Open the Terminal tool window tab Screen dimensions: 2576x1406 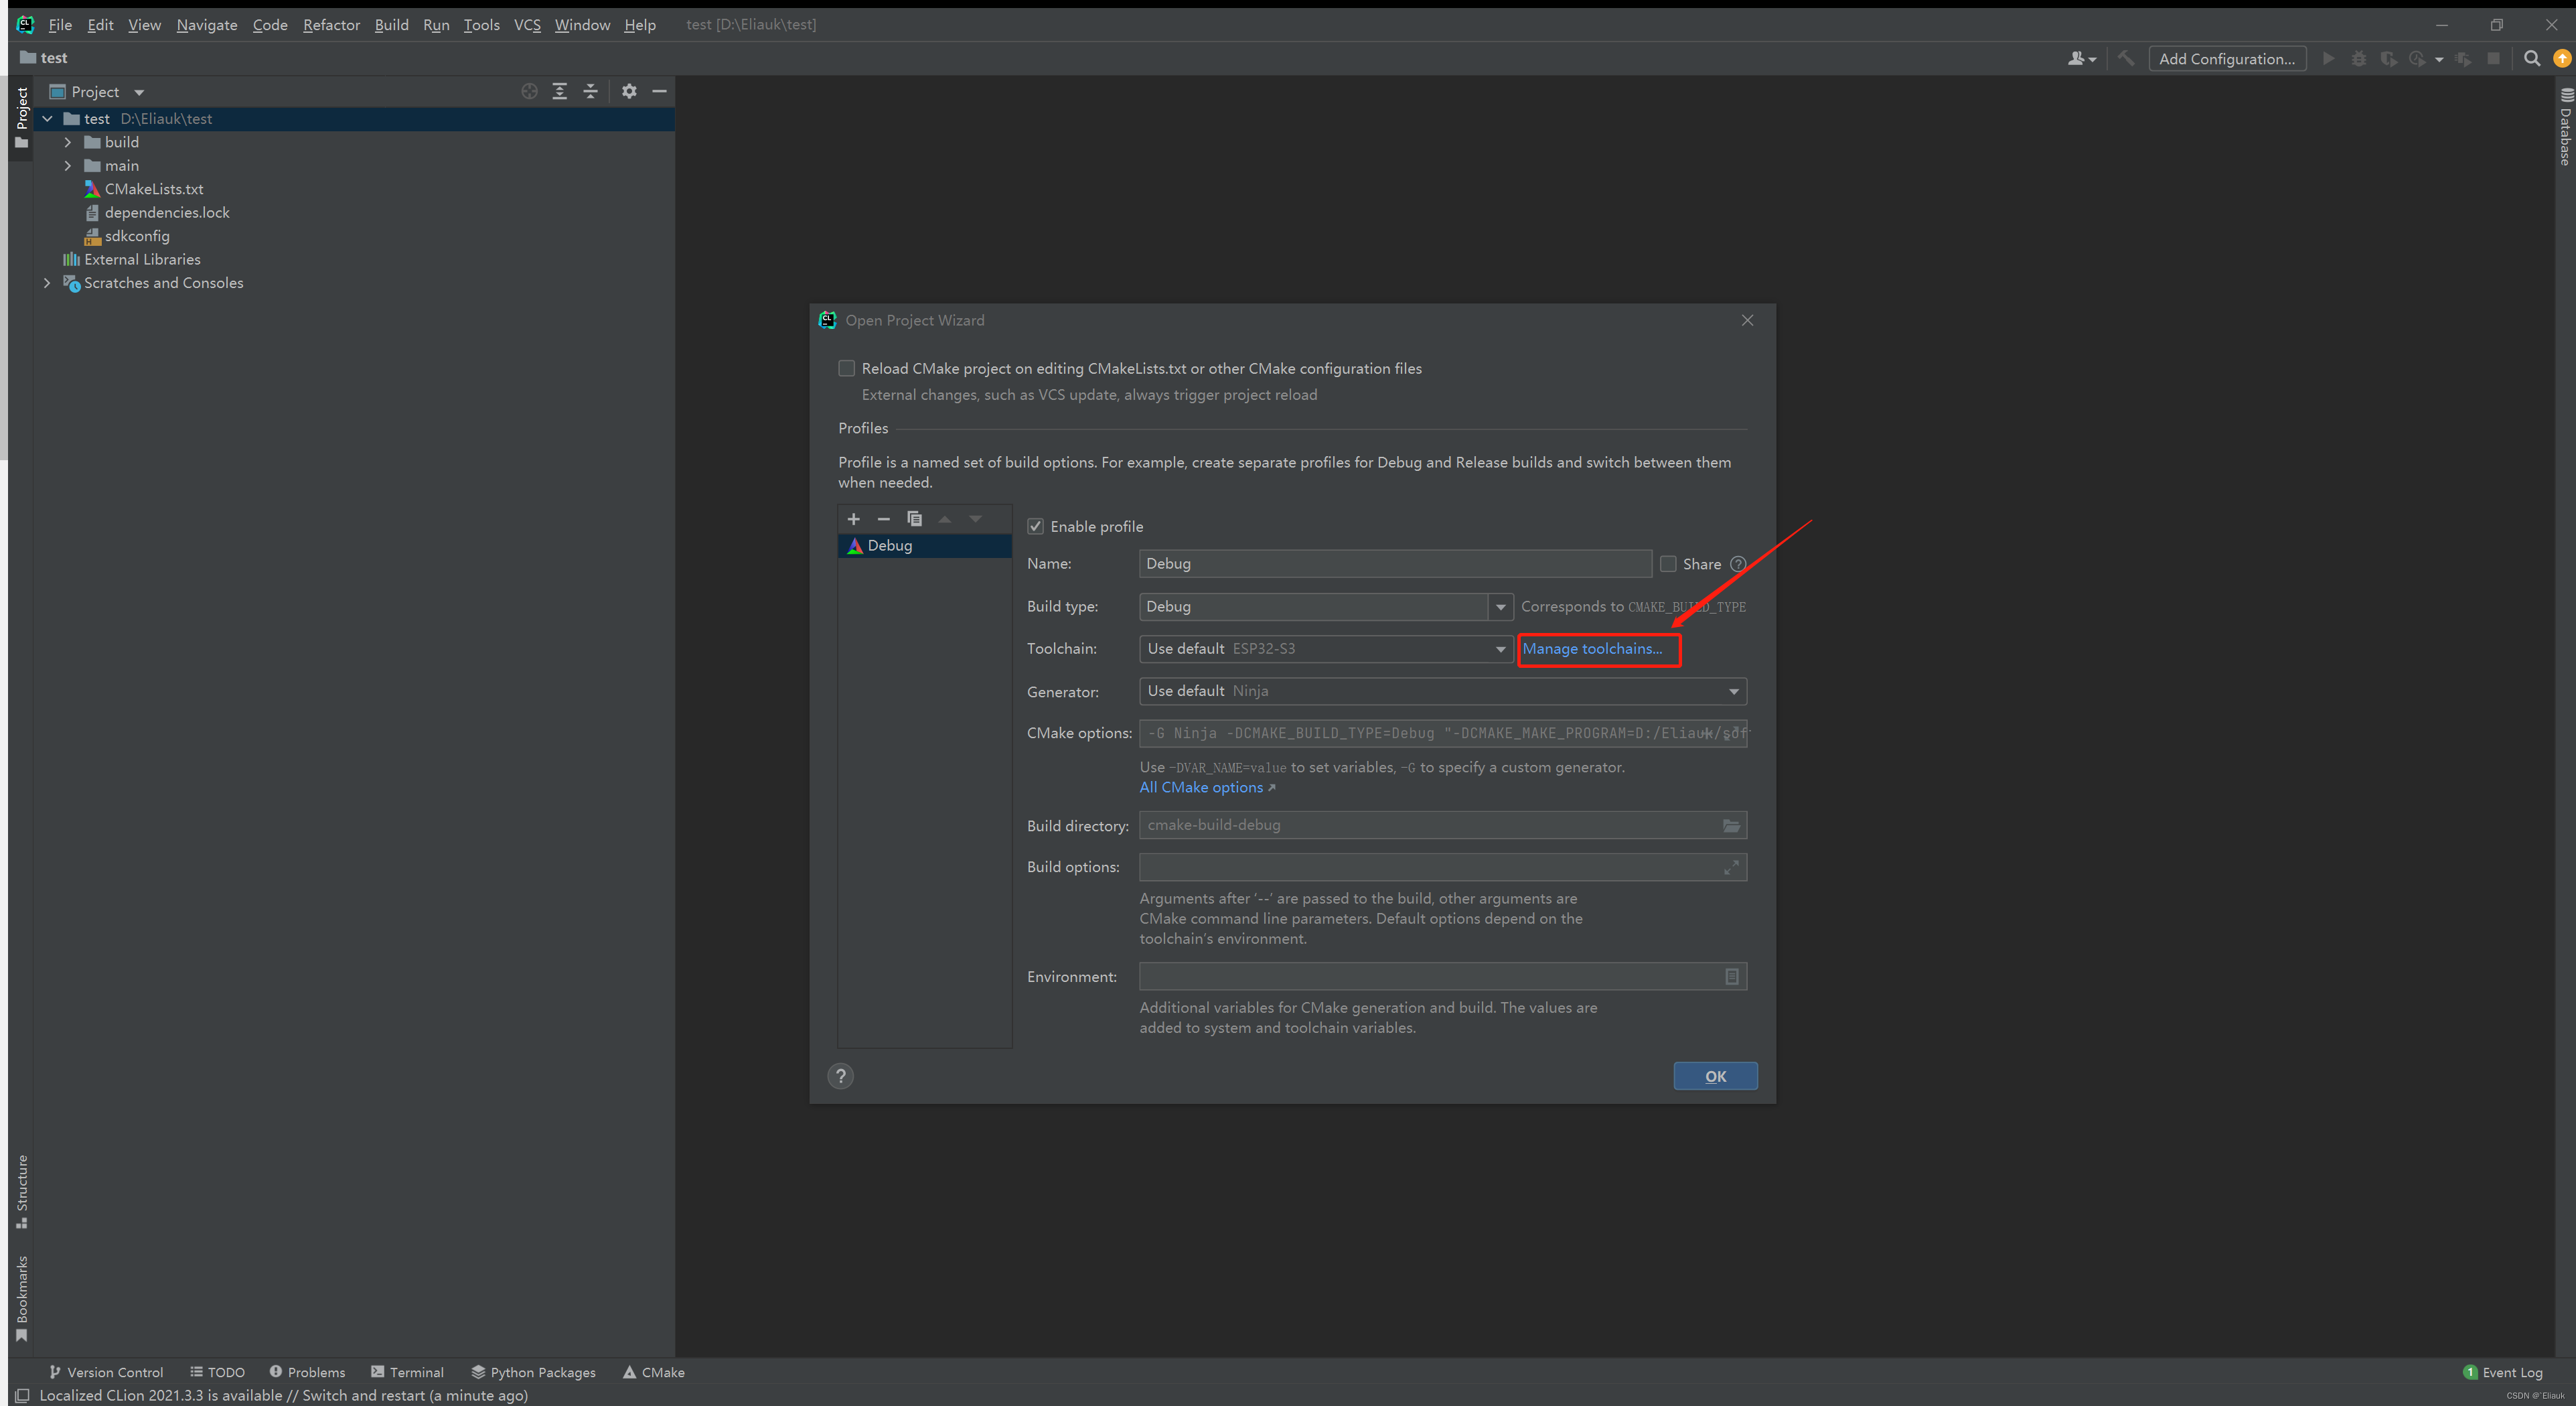tap(407, 1372)
